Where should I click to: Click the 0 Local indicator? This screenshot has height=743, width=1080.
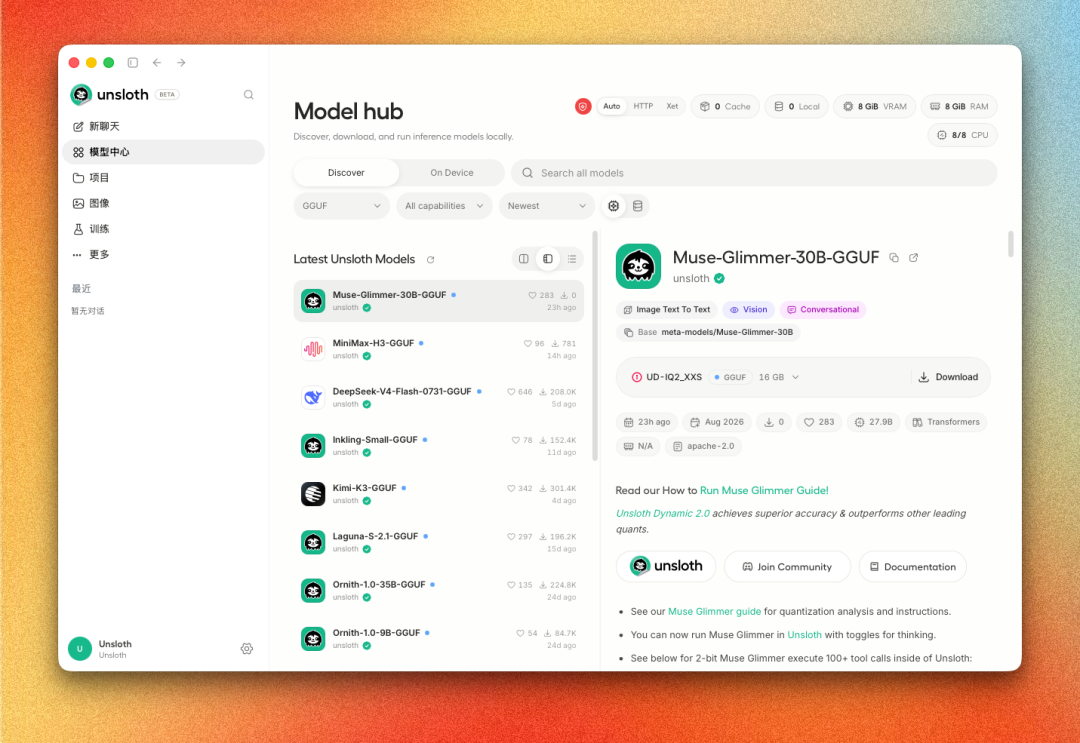tap(796, 107)
